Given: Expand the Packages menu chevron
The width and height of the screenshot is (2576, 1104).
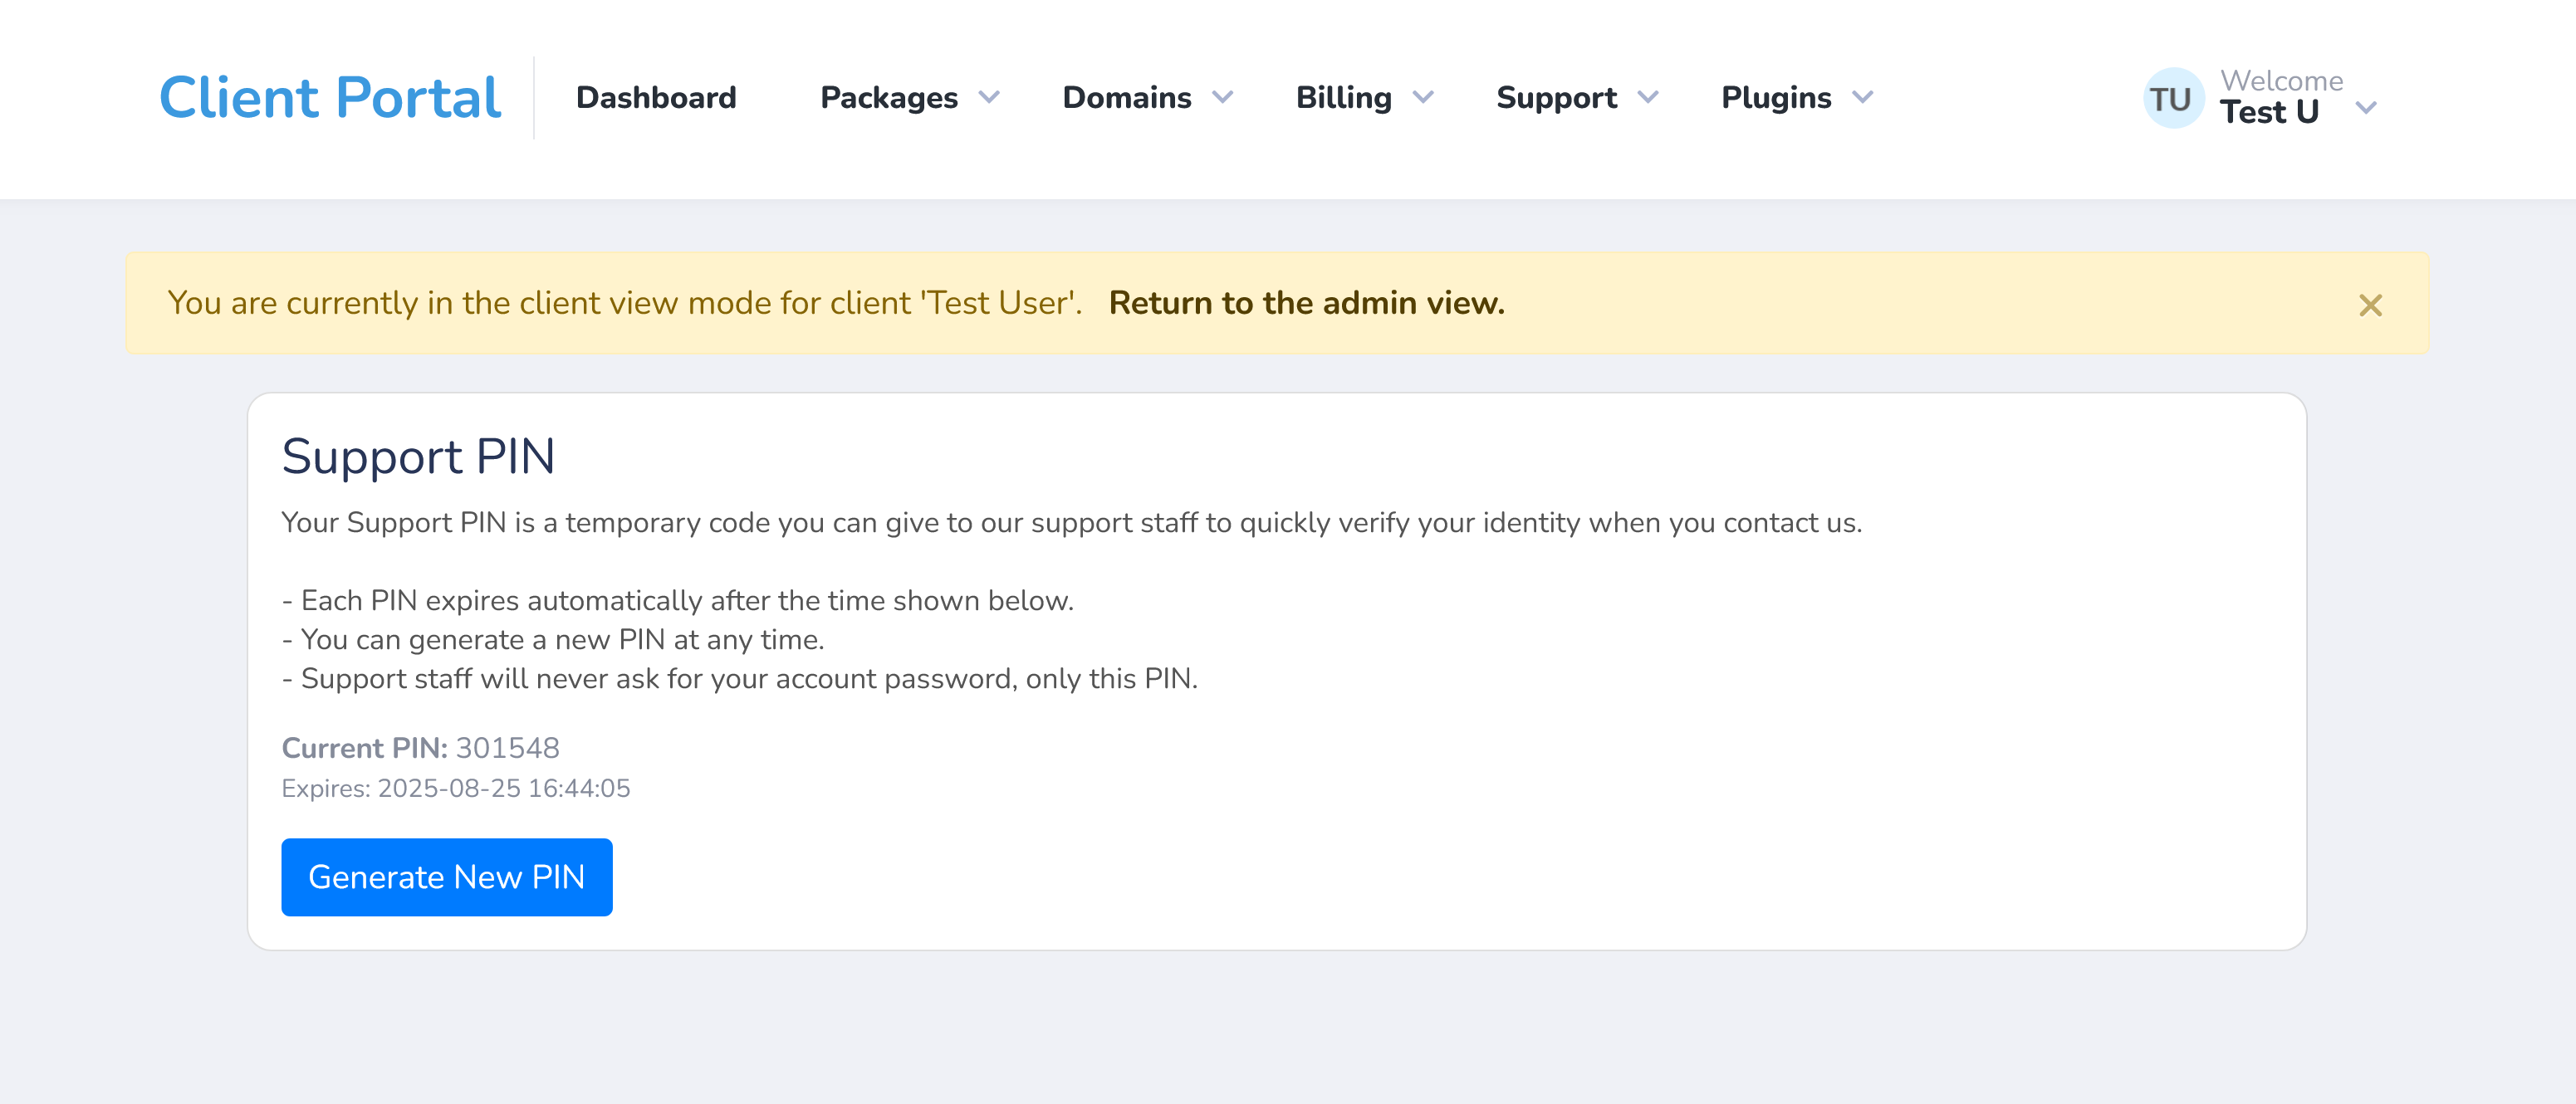Looking at the screenshot, I should pos(988,97).
